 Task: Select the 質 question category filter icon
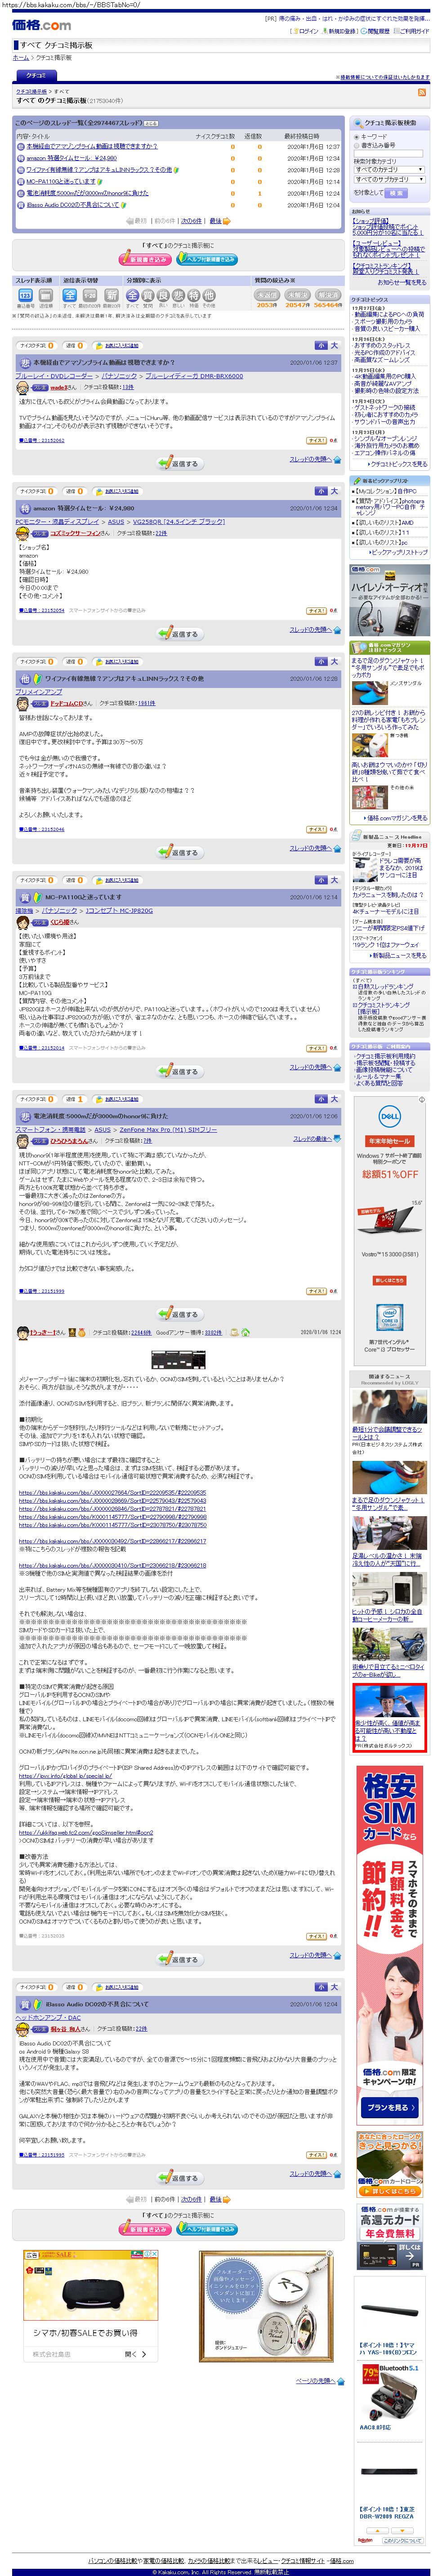148,295
